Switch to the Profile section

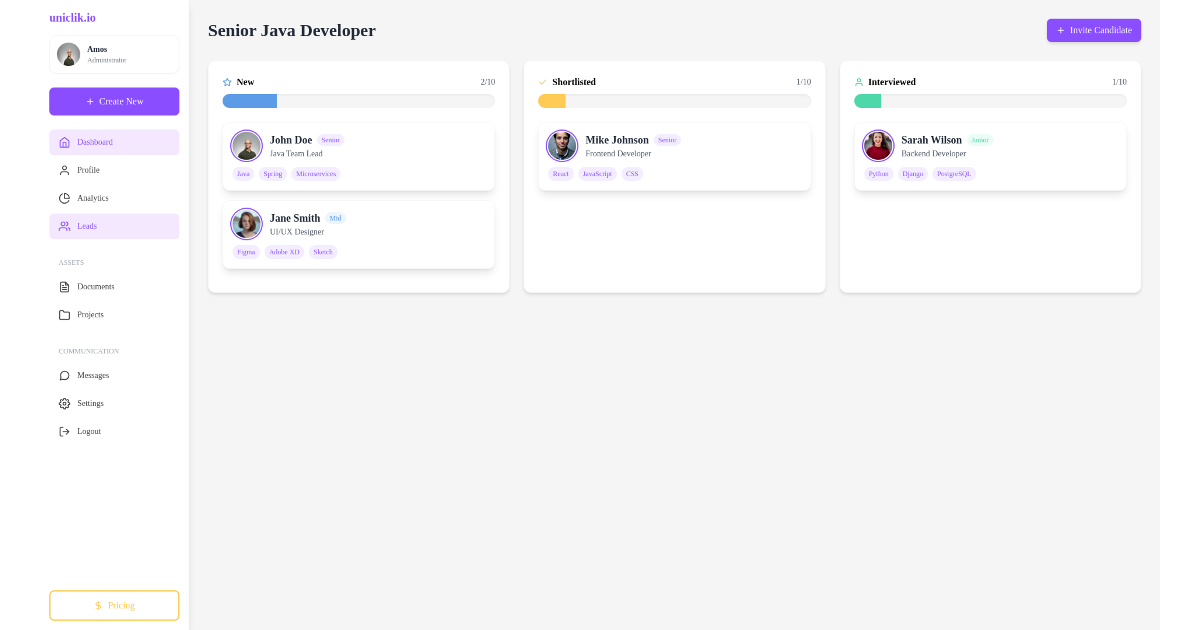coord(90,170)
